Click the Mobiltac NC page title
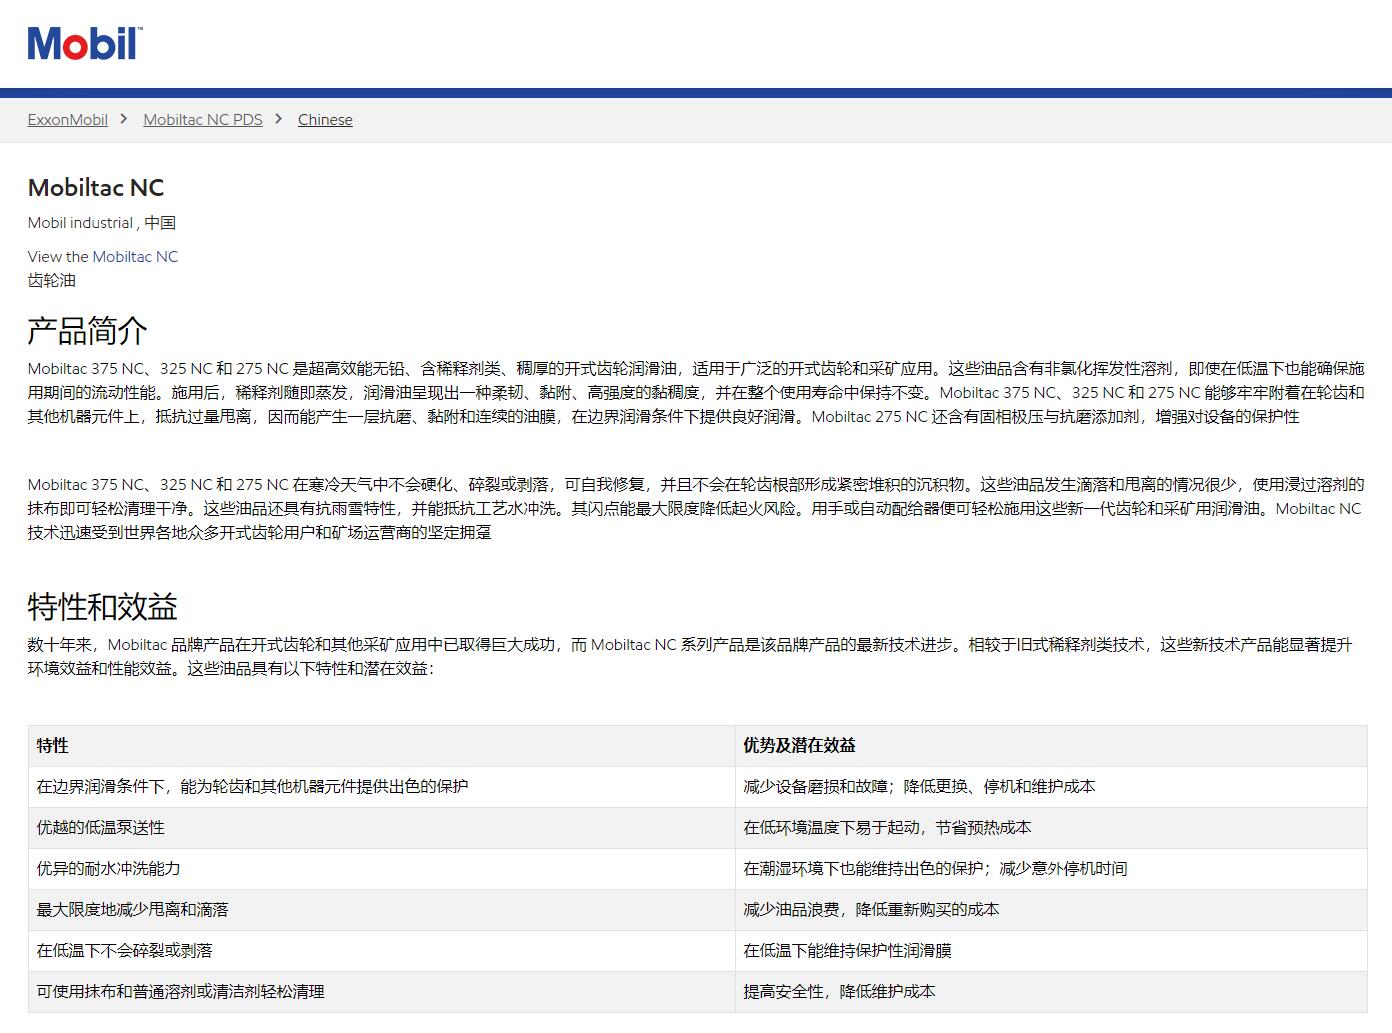Image resolution: width=1392 pixels, height=1033 pixels. click(96, 188)
